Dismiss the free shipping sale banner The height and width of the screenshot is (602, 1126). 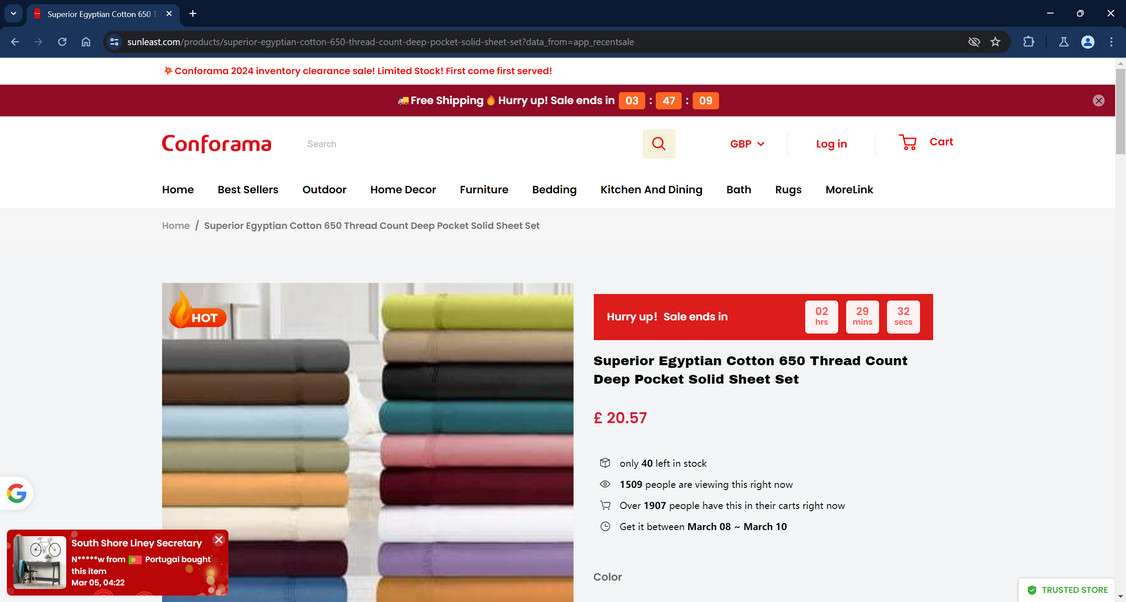coord(1098,101)
